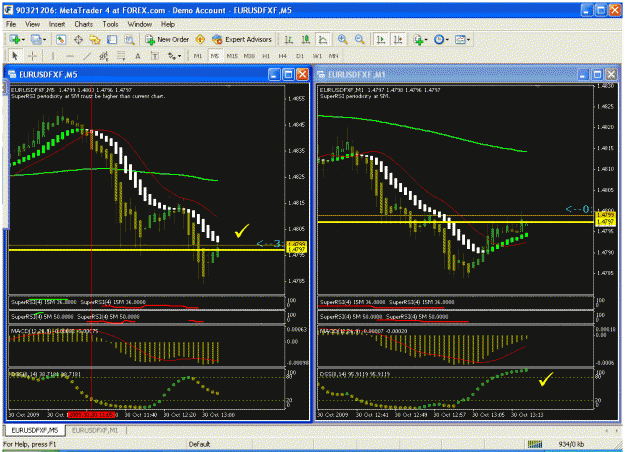Switch timeframe to M1
Screen dimensions: 625x452
198,56
